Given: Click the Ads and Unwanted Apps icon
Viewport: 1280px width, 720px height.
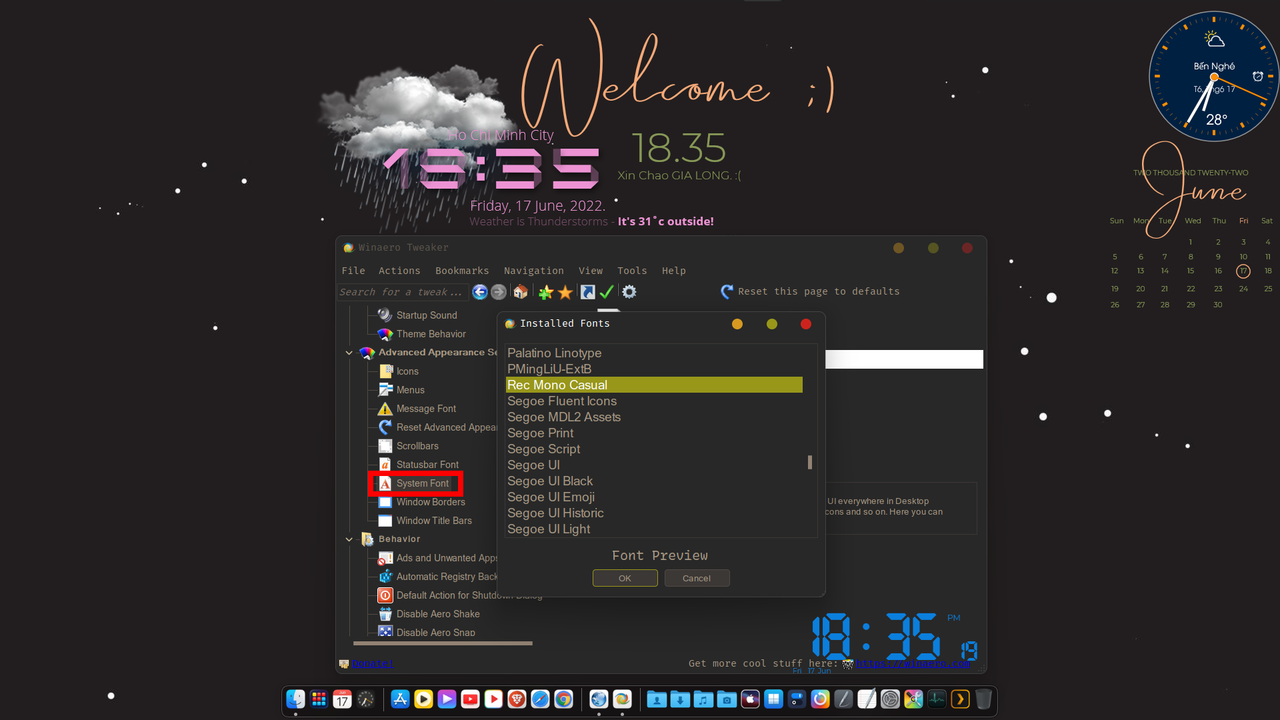Looking at the screenshot, I should (x=385, y=557).
